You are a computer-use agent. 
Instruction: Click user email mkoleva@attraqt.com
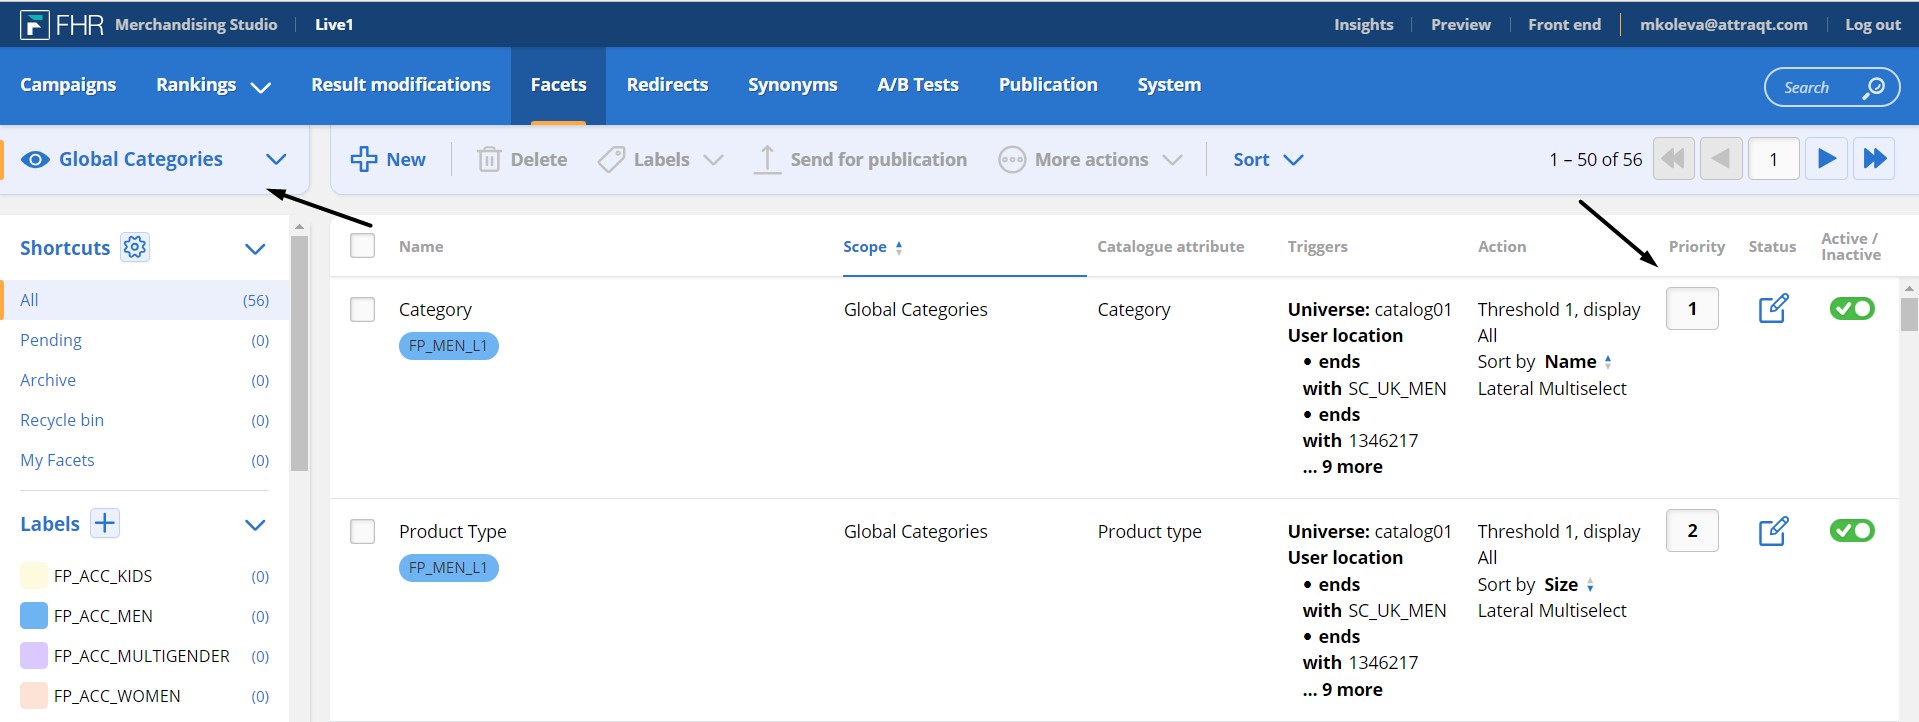pyautogui.click(x=1723, y=25)
